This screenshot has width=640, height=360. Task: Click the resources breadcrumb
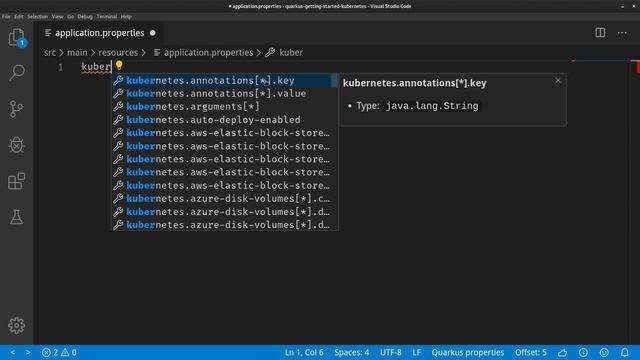pyautogui.click(x=118, y=53)
